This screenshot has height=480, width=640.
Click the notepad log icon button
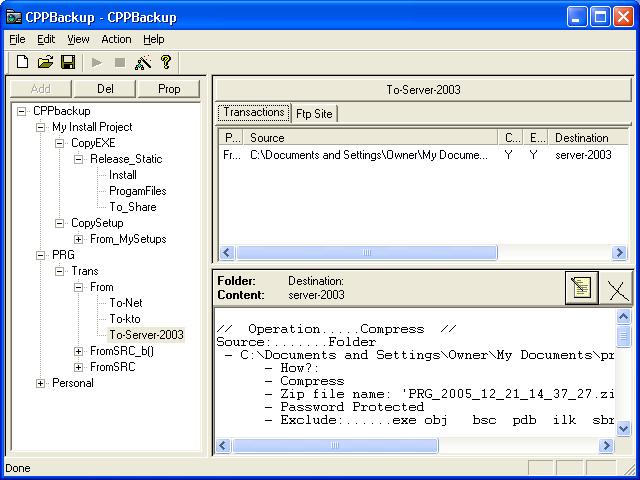[x=581, y=288]
